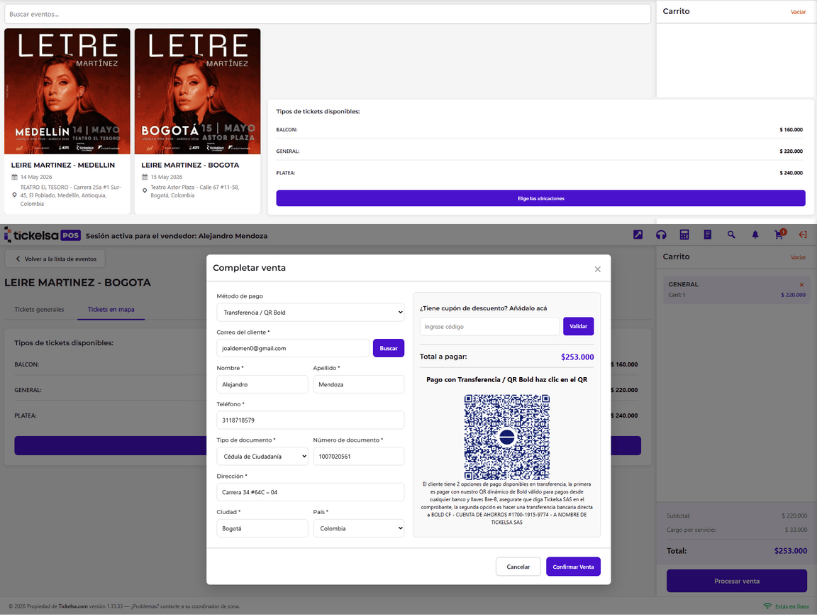The width and height of the screenshot is (817, 615).
Task: Open notifications bell icon
Action: [x=755, y=235]
